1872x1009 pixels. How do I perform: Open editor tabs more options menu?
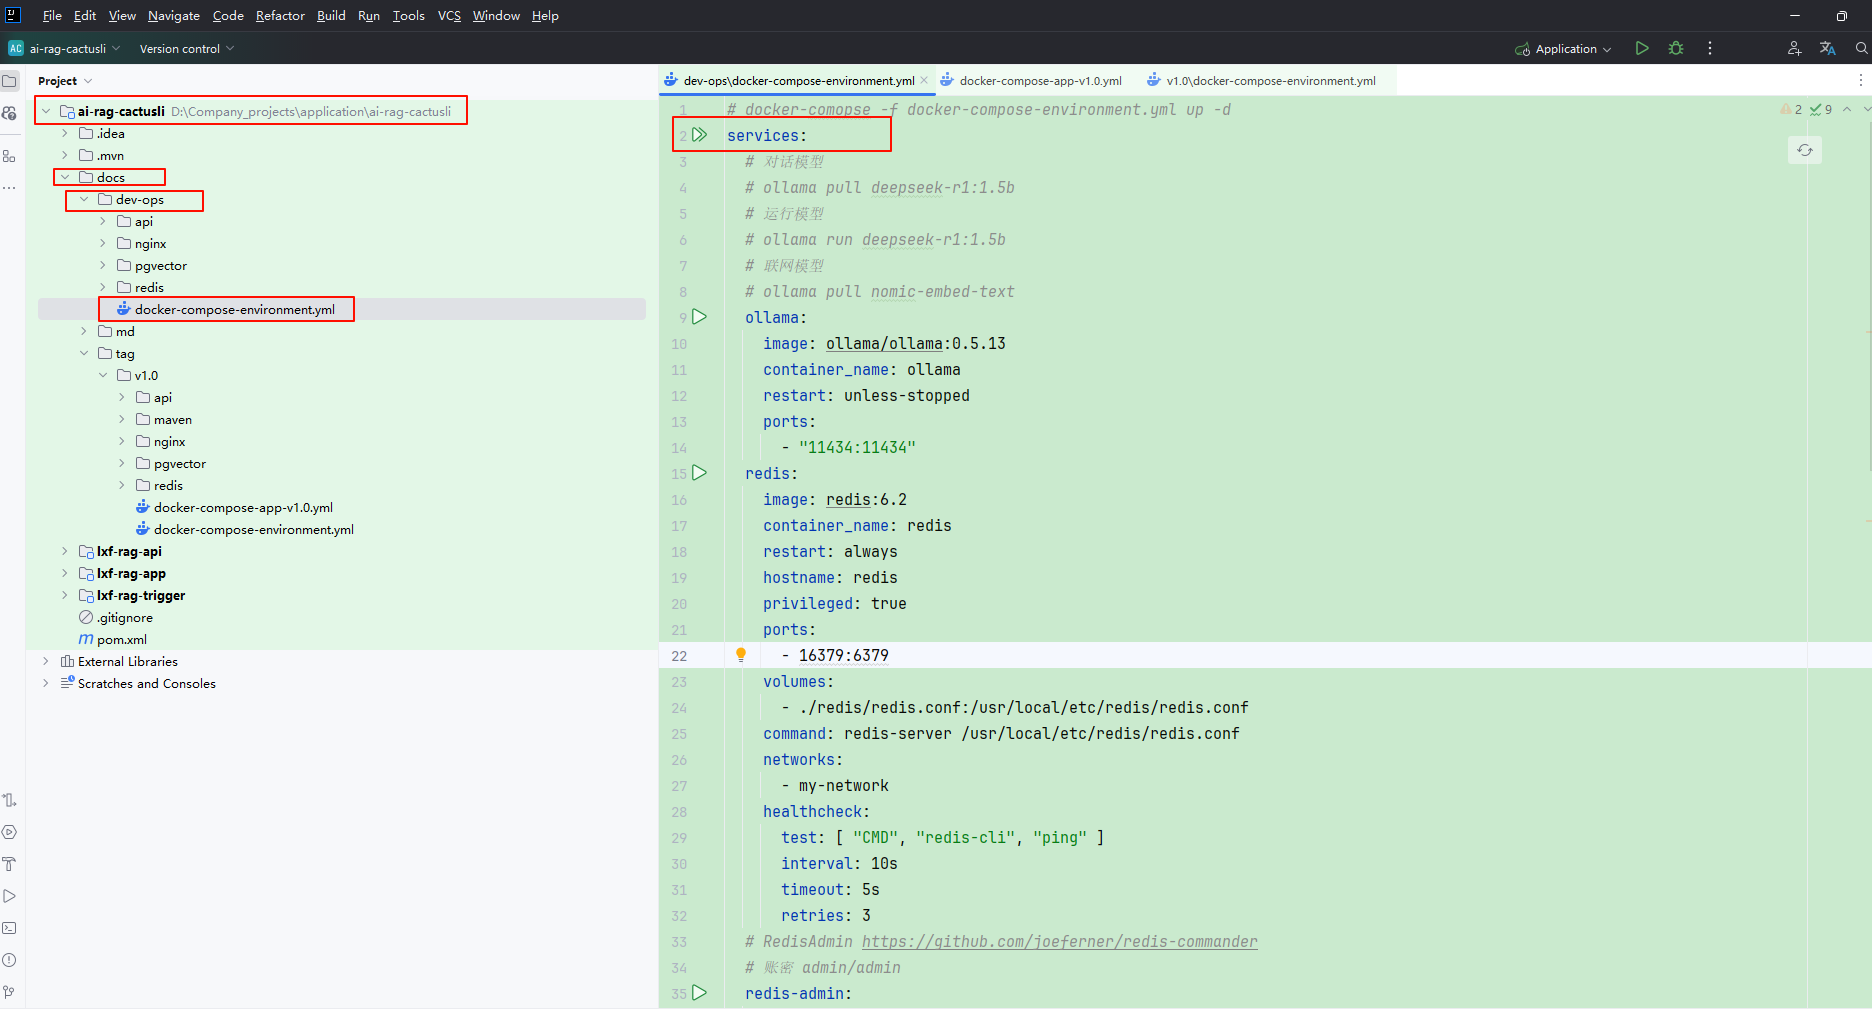[x=1861, y=81]
